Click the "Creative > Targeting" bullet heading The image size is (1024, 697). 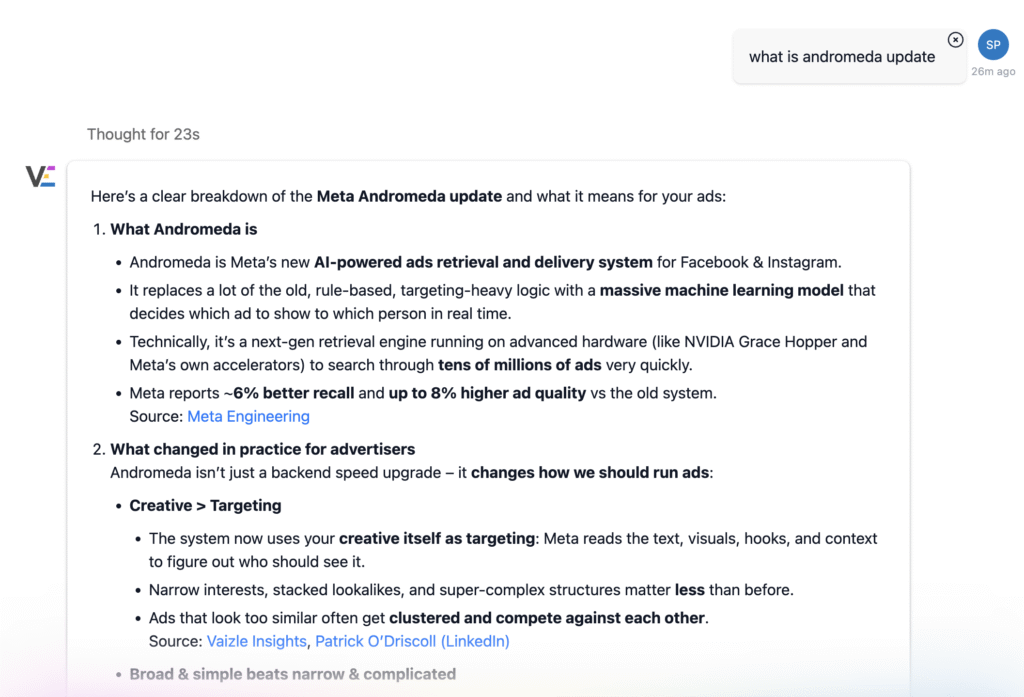[x=205, y=505]
